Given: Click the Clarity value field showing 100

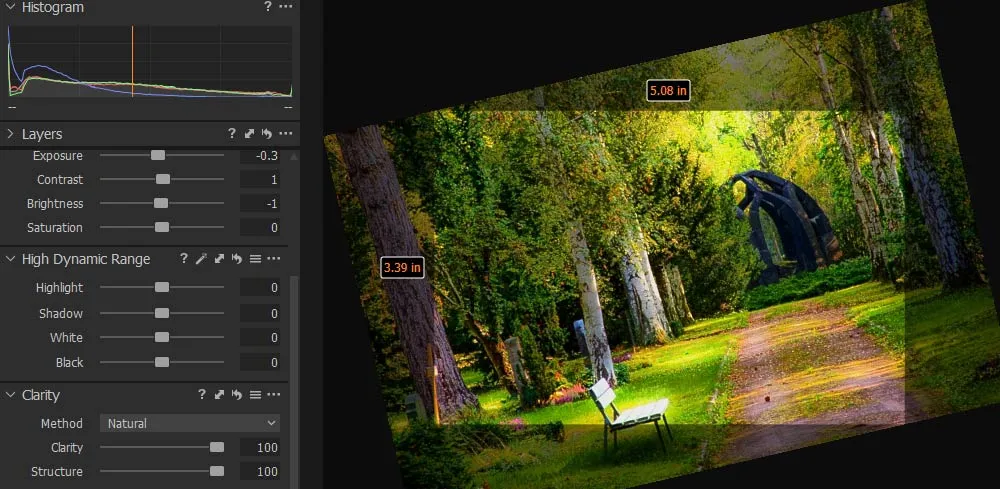Looking at the screenshot, I should click(260, 448).
